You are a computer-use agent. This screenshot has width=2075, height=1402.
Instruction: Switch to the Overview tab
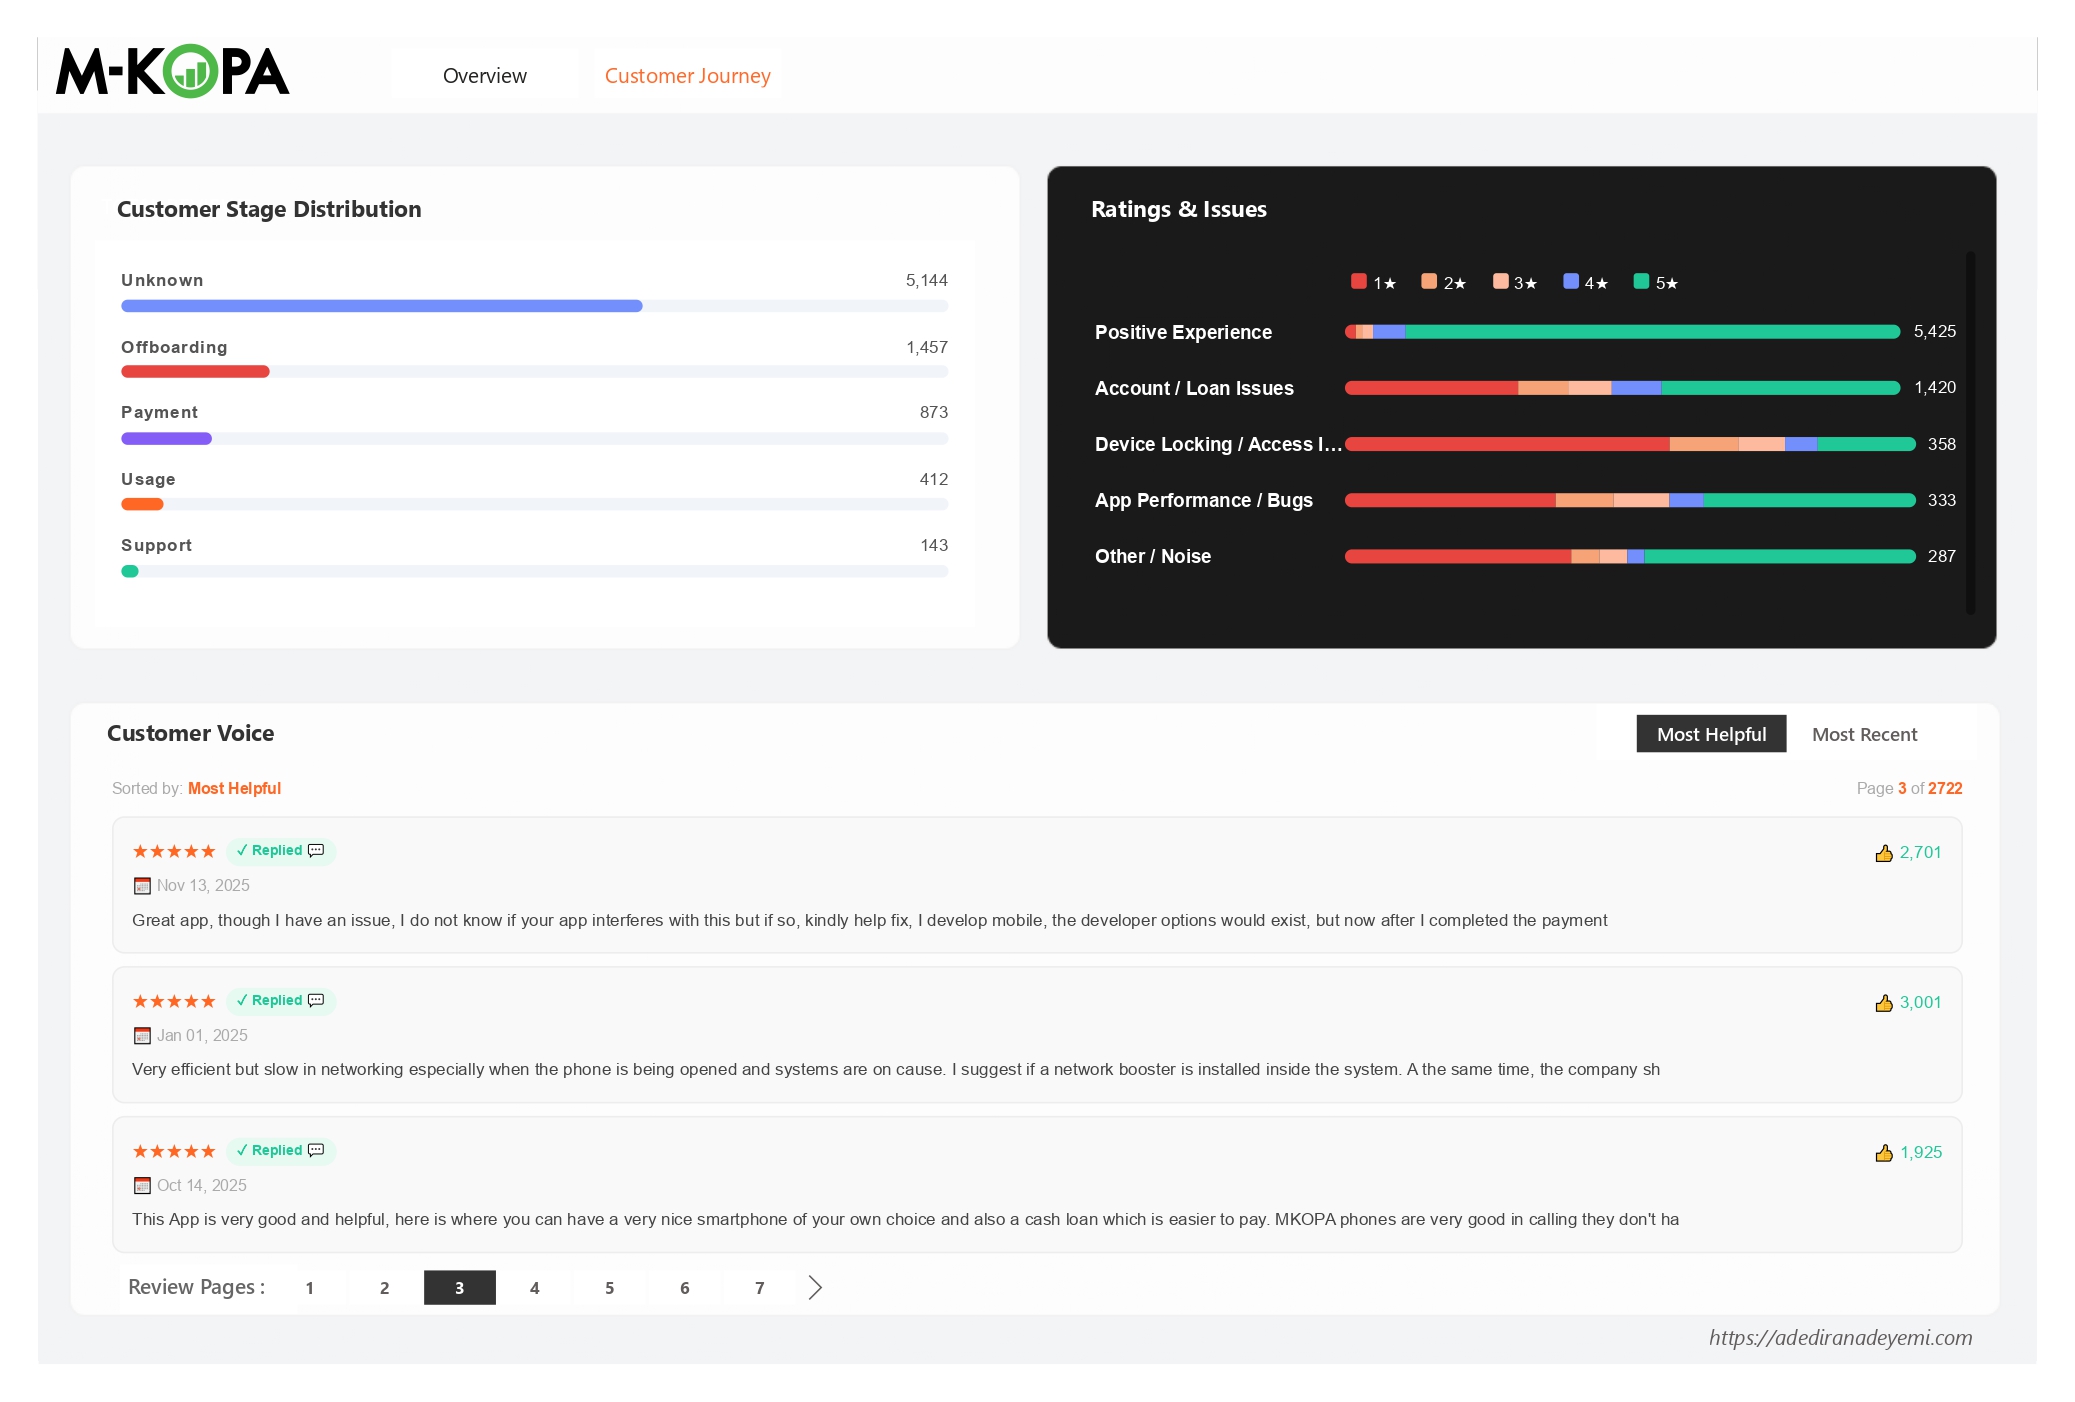484,75
